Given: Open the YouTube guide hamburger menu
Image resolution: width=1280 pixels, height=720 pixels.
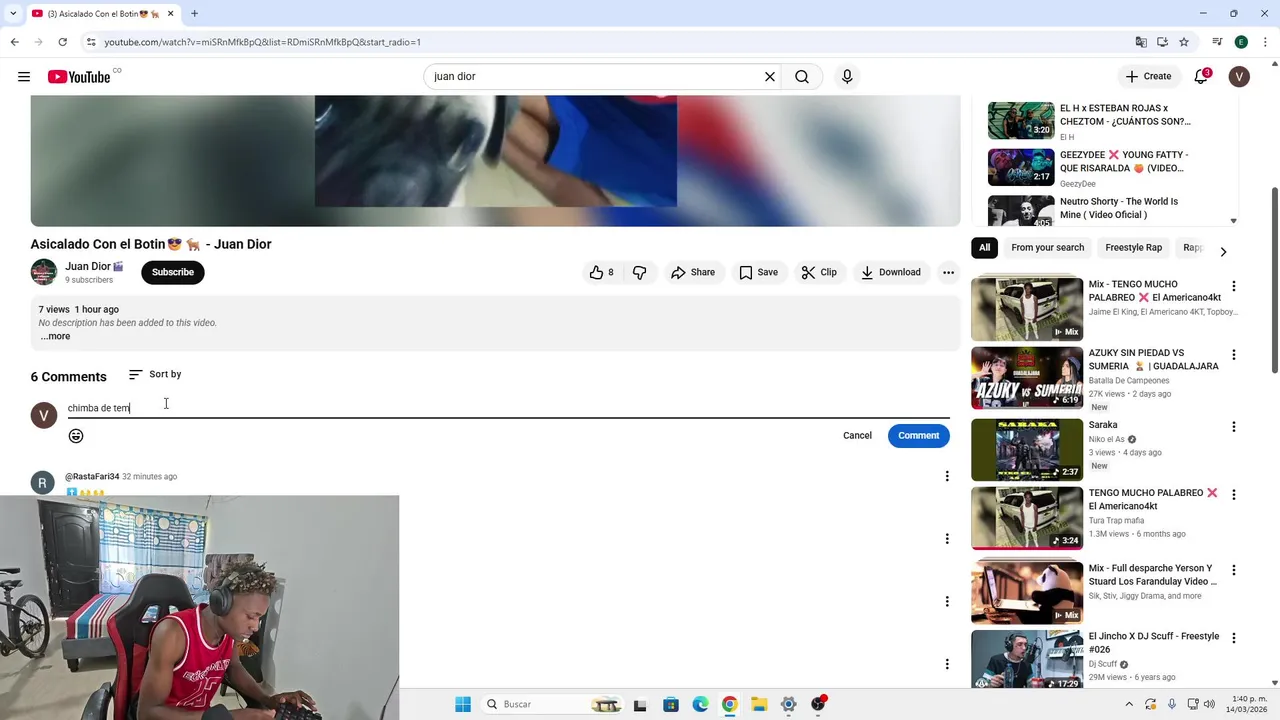Looking at the screenshot, I should click(x=24, y=77).
